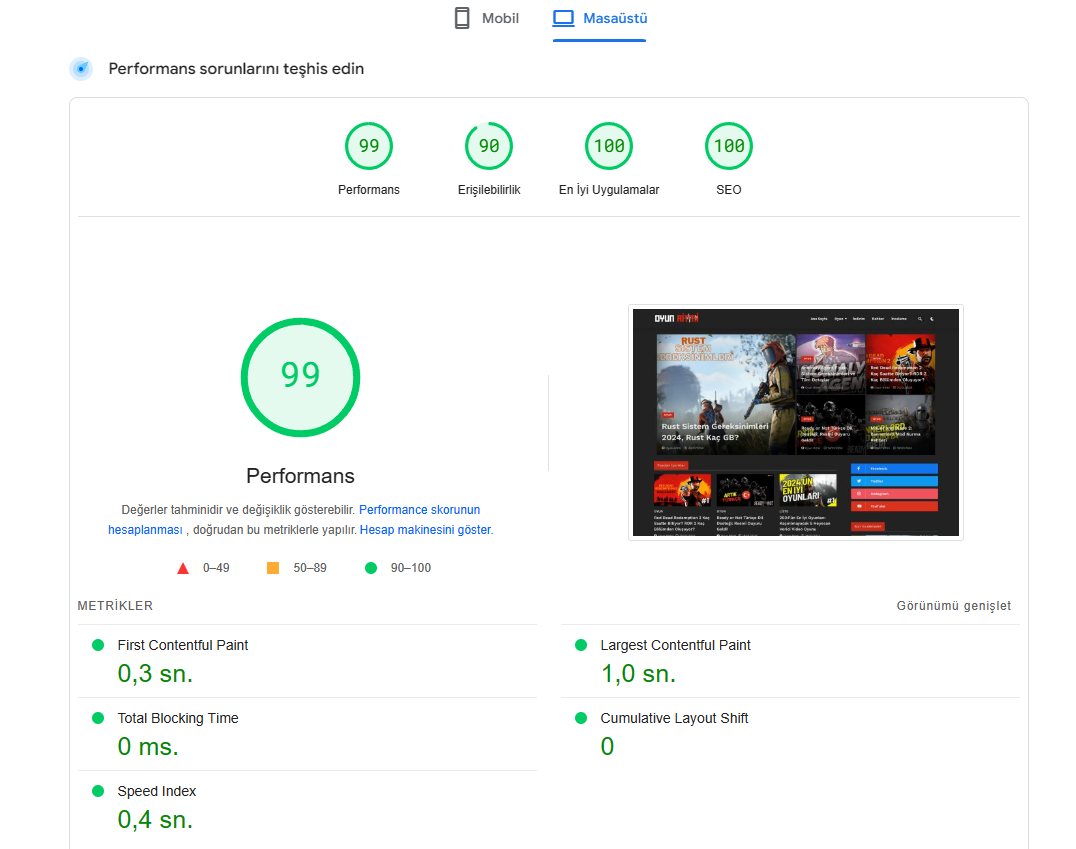
Task: Click the orange square 50–89 legend icon
Action: click(273, 568)
